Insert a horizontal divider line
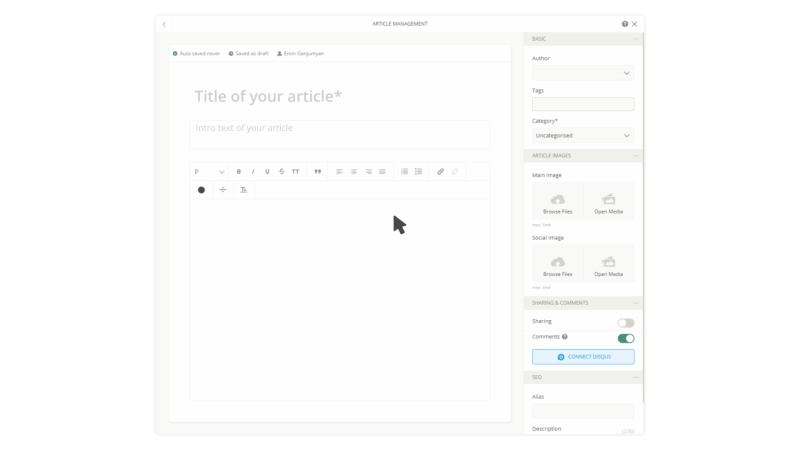800x450 pixels. [222, 190]
